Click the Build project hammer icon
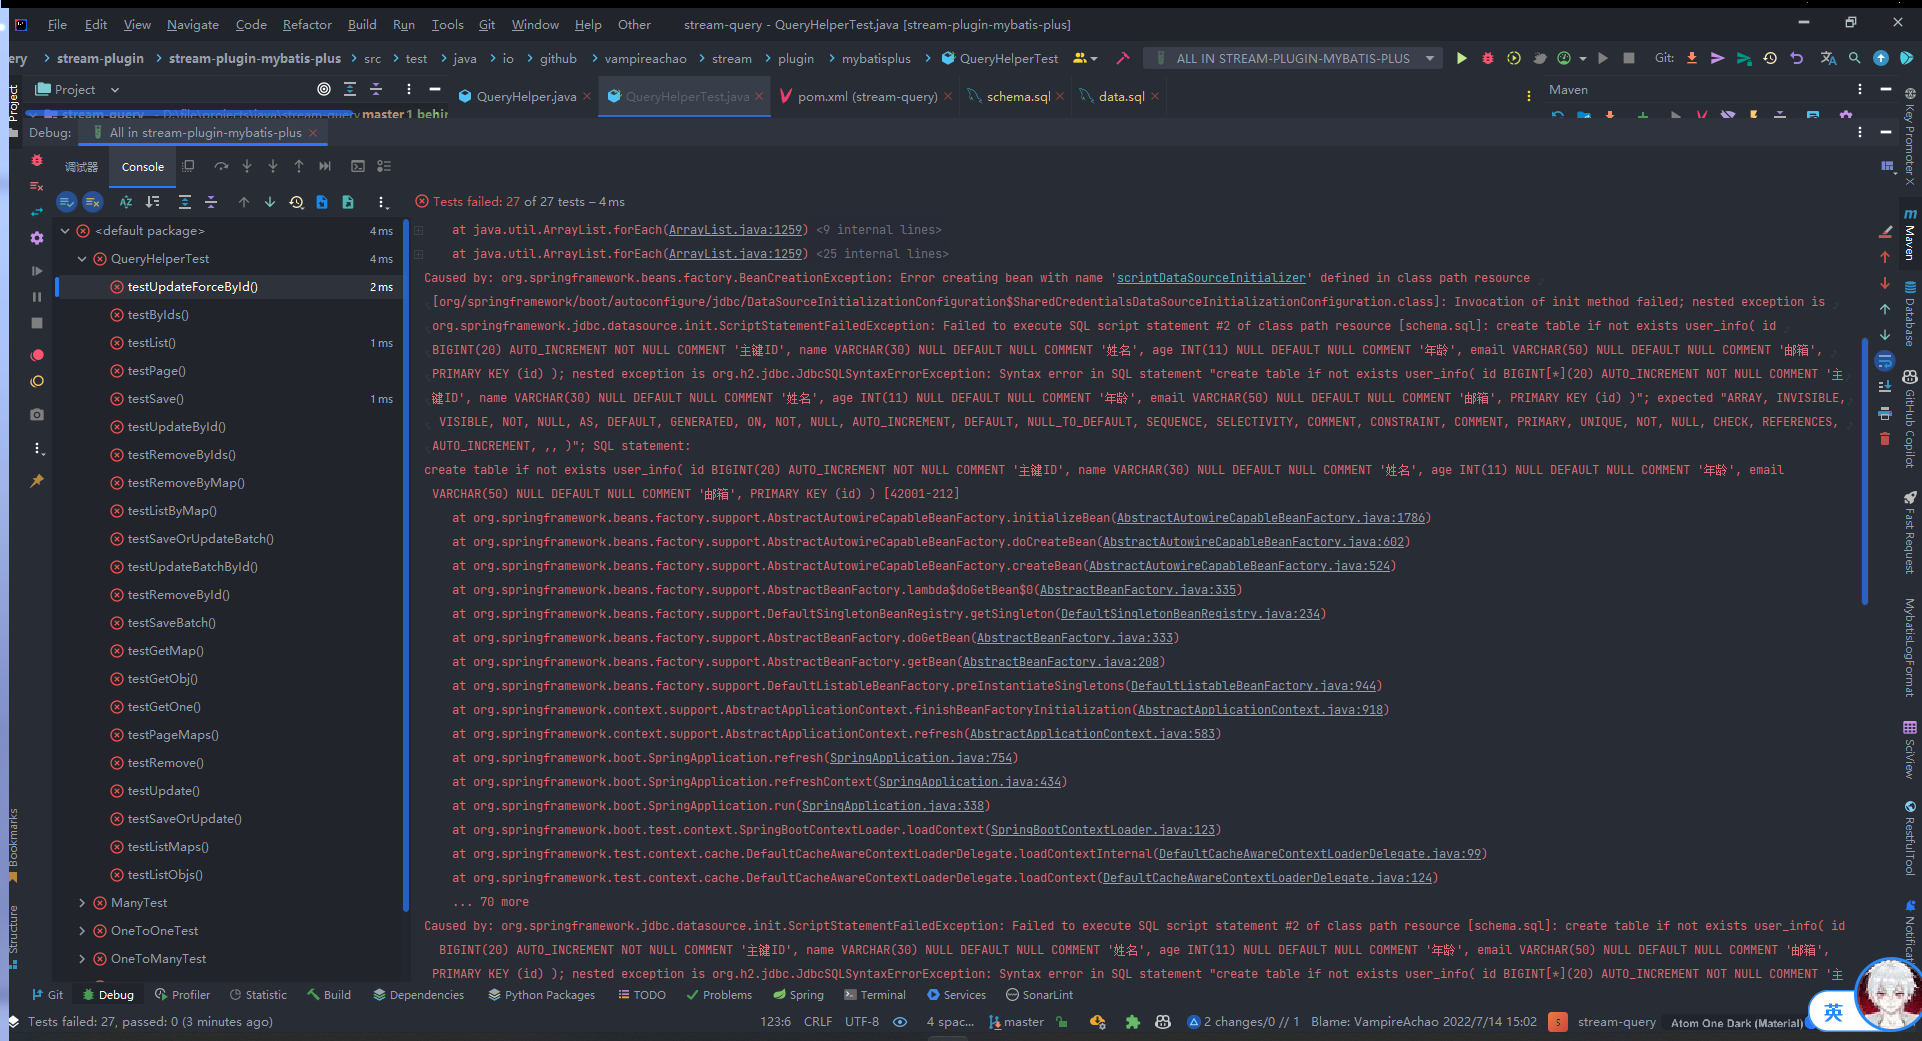This screenshot has height=1041, width=1922. click(1123, 59)
